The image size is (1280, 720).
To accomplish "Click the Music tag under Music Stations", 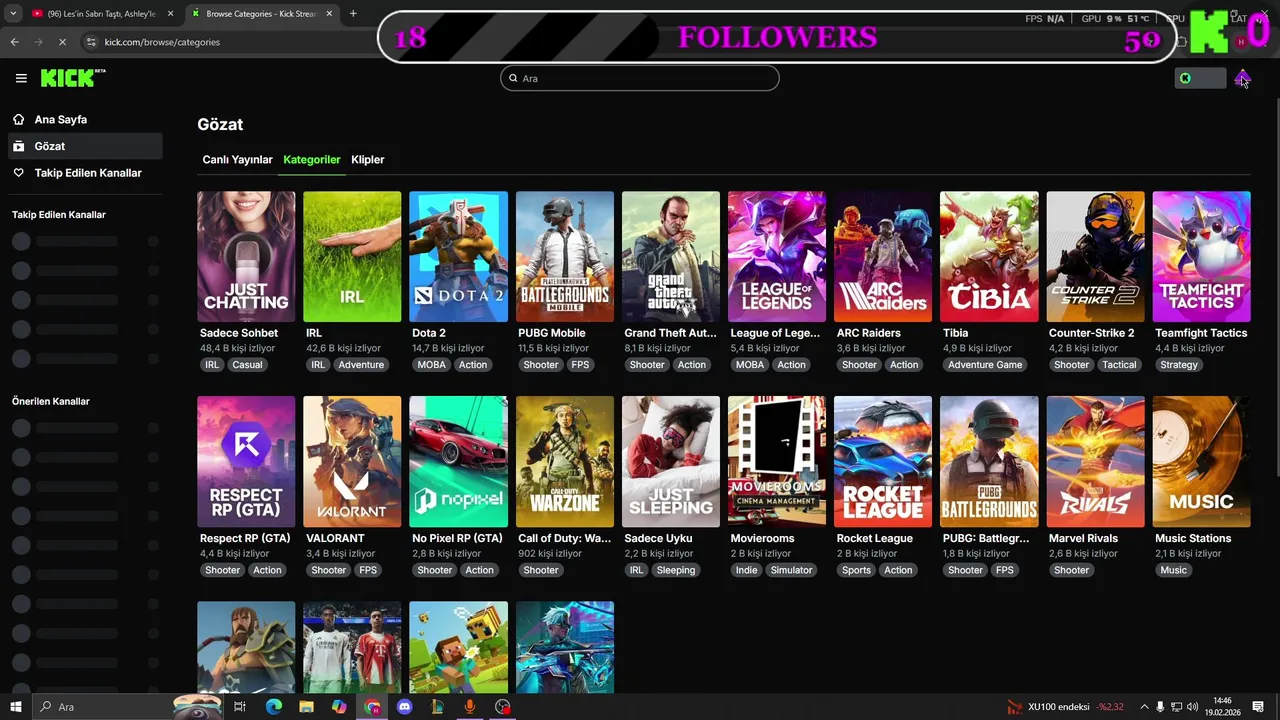I will click(1174, 570).
